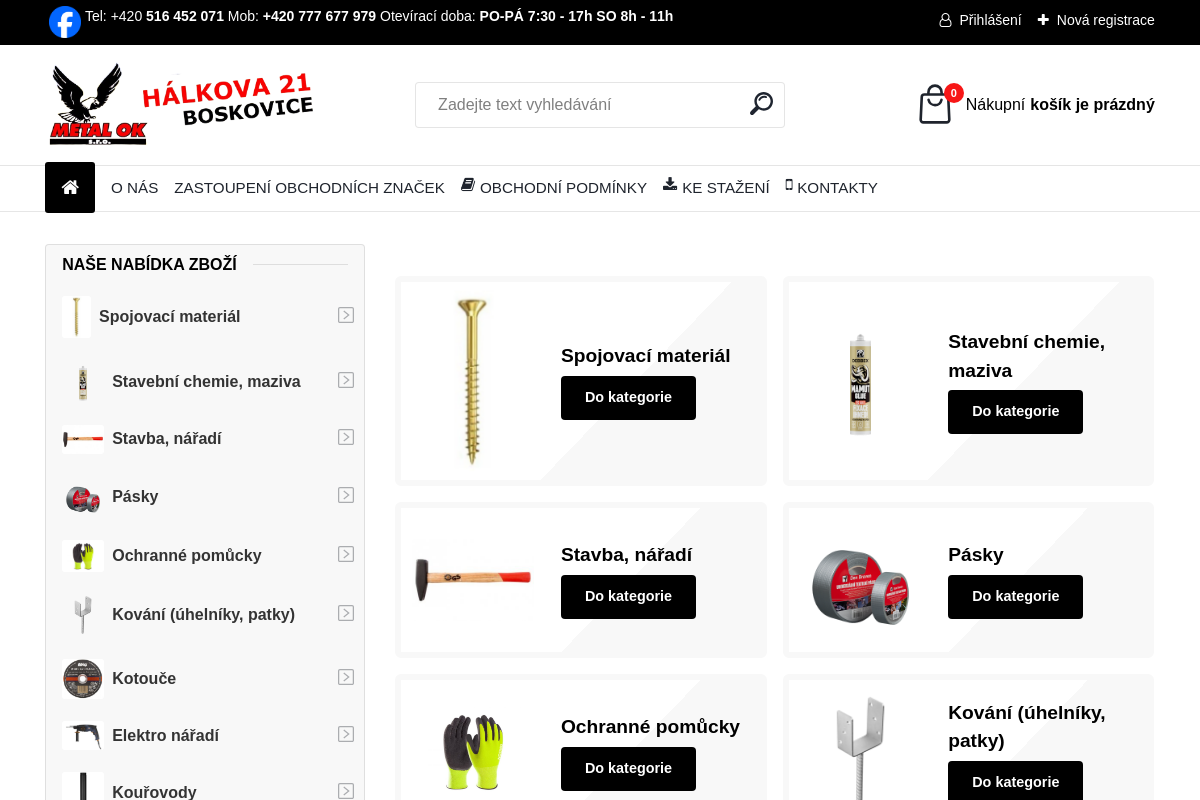Expand Kotouče category arrow

point(346,677)
